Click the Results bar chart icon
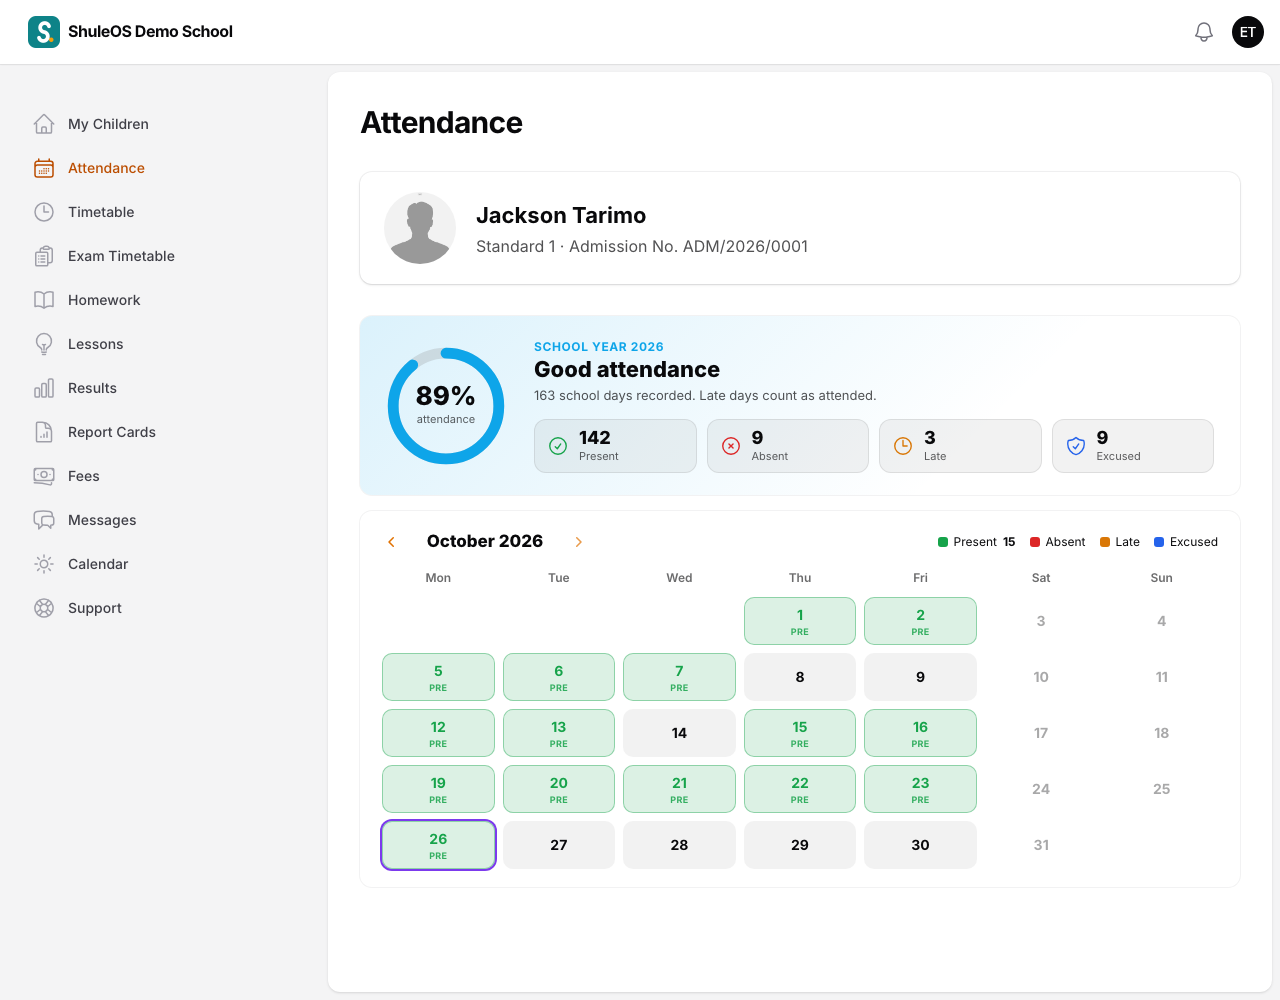Image resolution: width=1280 pixels, height=1000 pixels. pos(44,388)
